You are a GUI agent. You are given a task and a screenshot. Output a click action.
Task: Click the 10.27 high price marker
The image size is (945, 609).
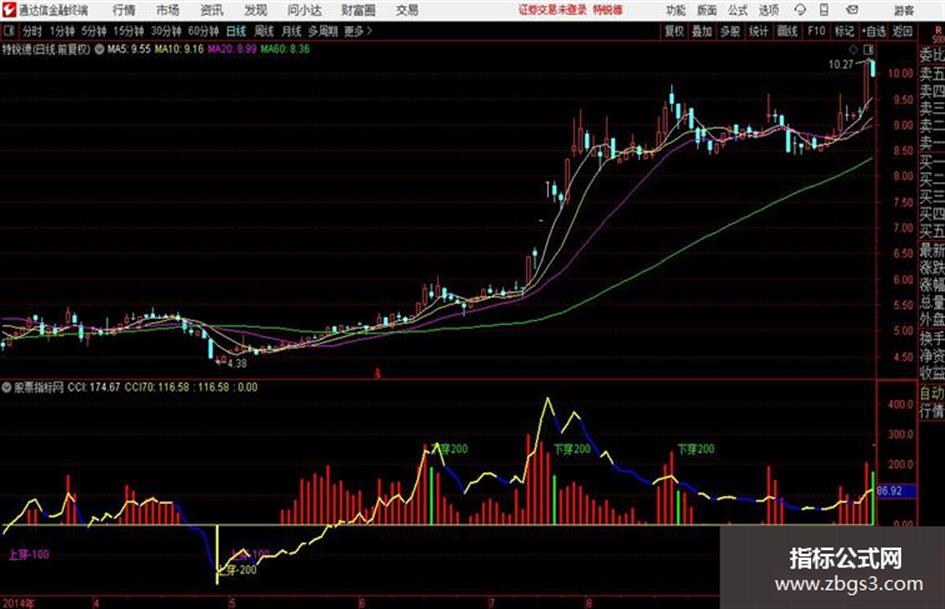point(841,65)
